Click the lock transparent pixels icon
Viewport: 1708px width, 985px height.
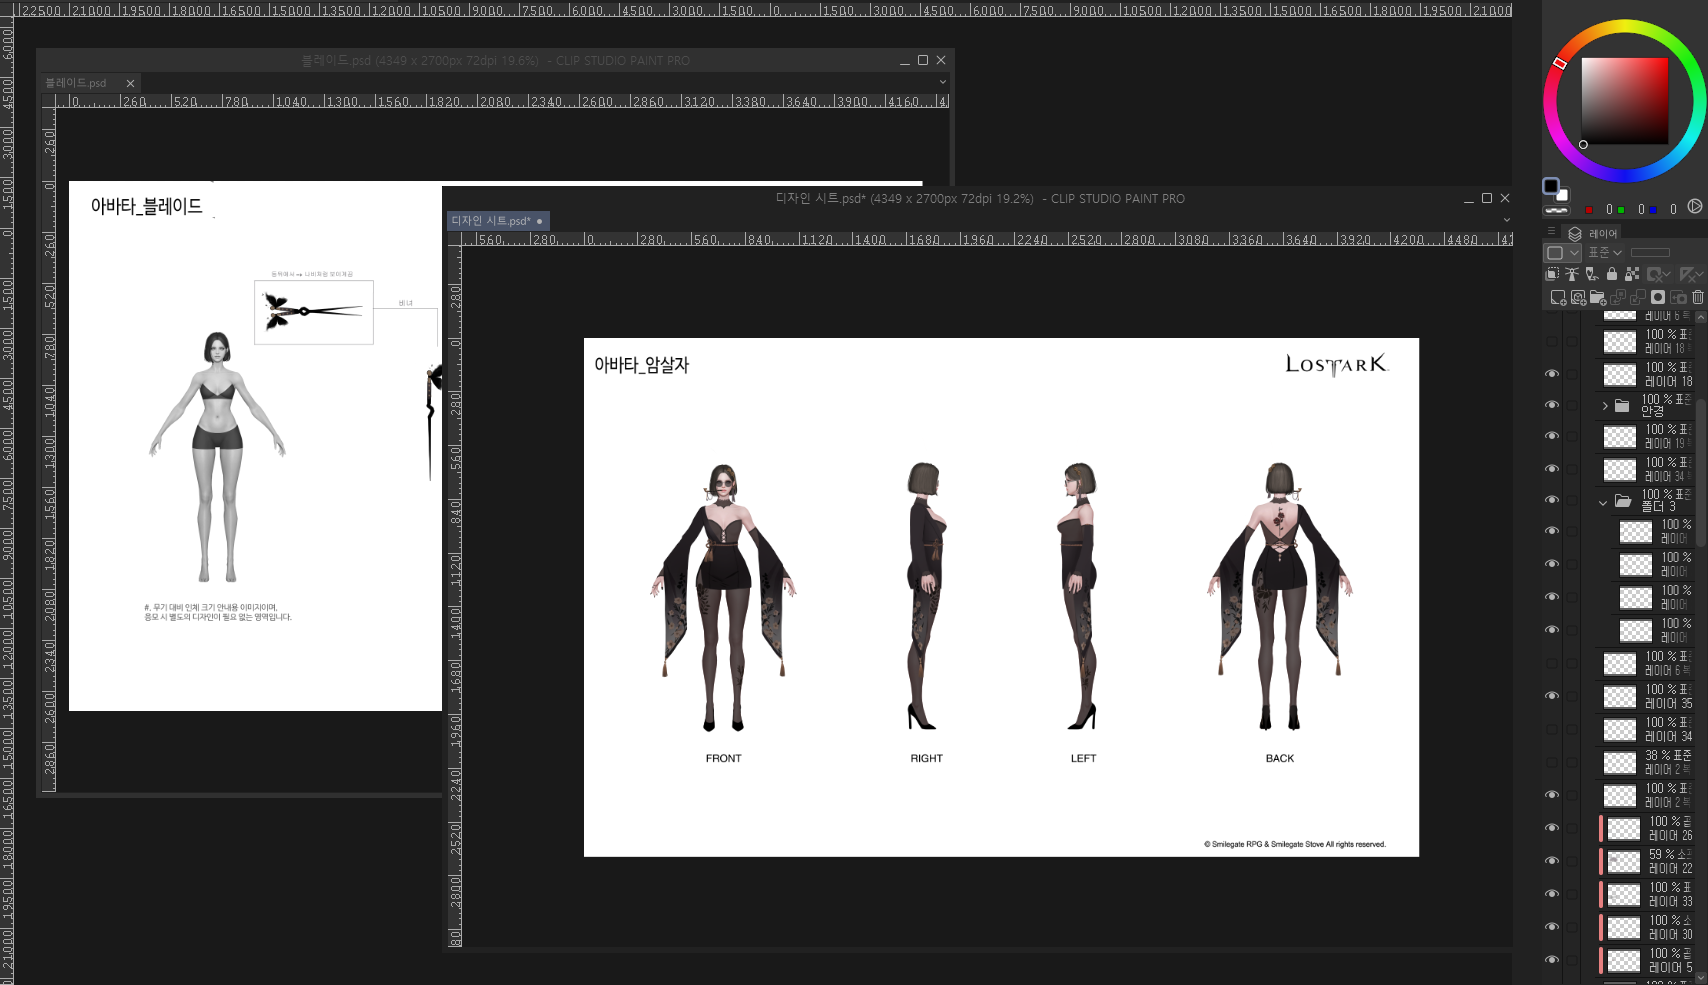click(x=1632, y=274)
